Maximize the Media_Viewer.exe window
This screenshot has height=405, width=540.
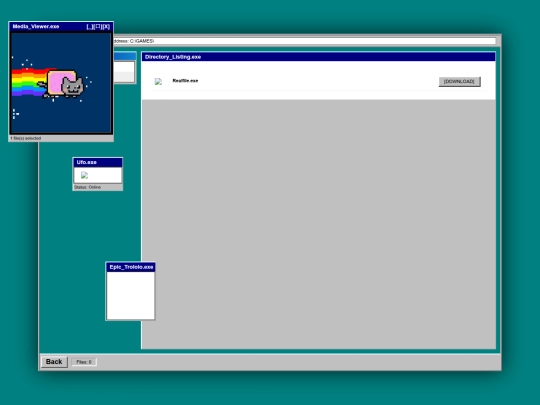[x=97, y=27]
